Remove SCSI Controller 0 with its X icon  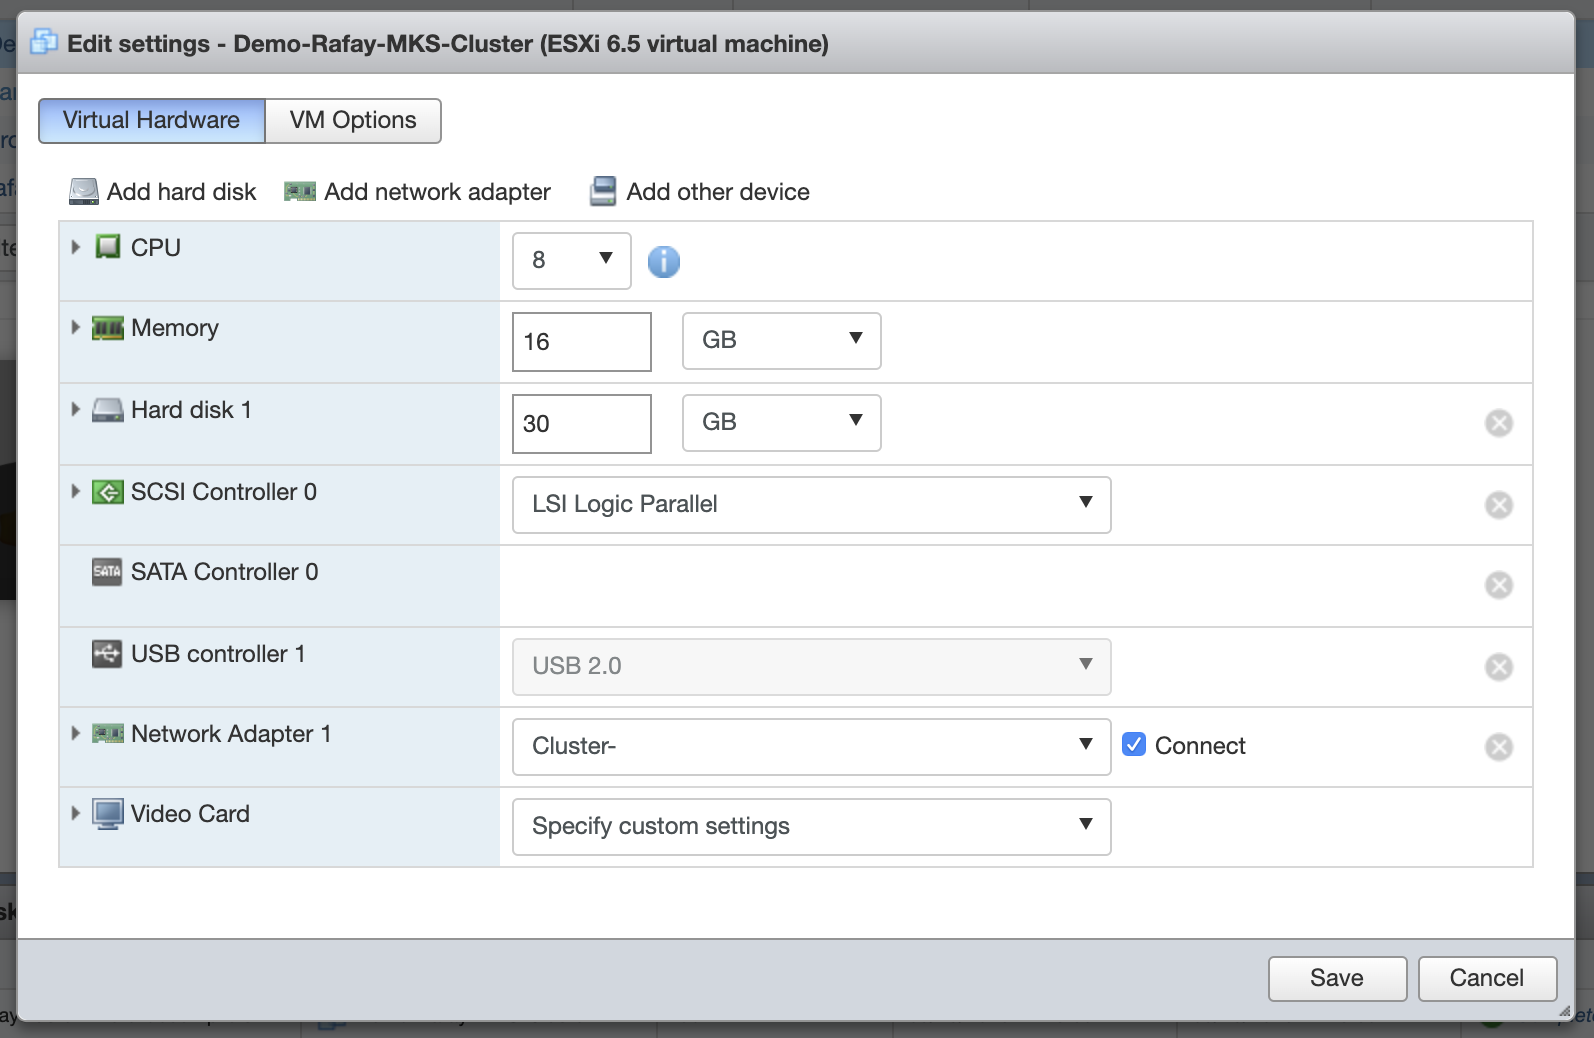1499,505
